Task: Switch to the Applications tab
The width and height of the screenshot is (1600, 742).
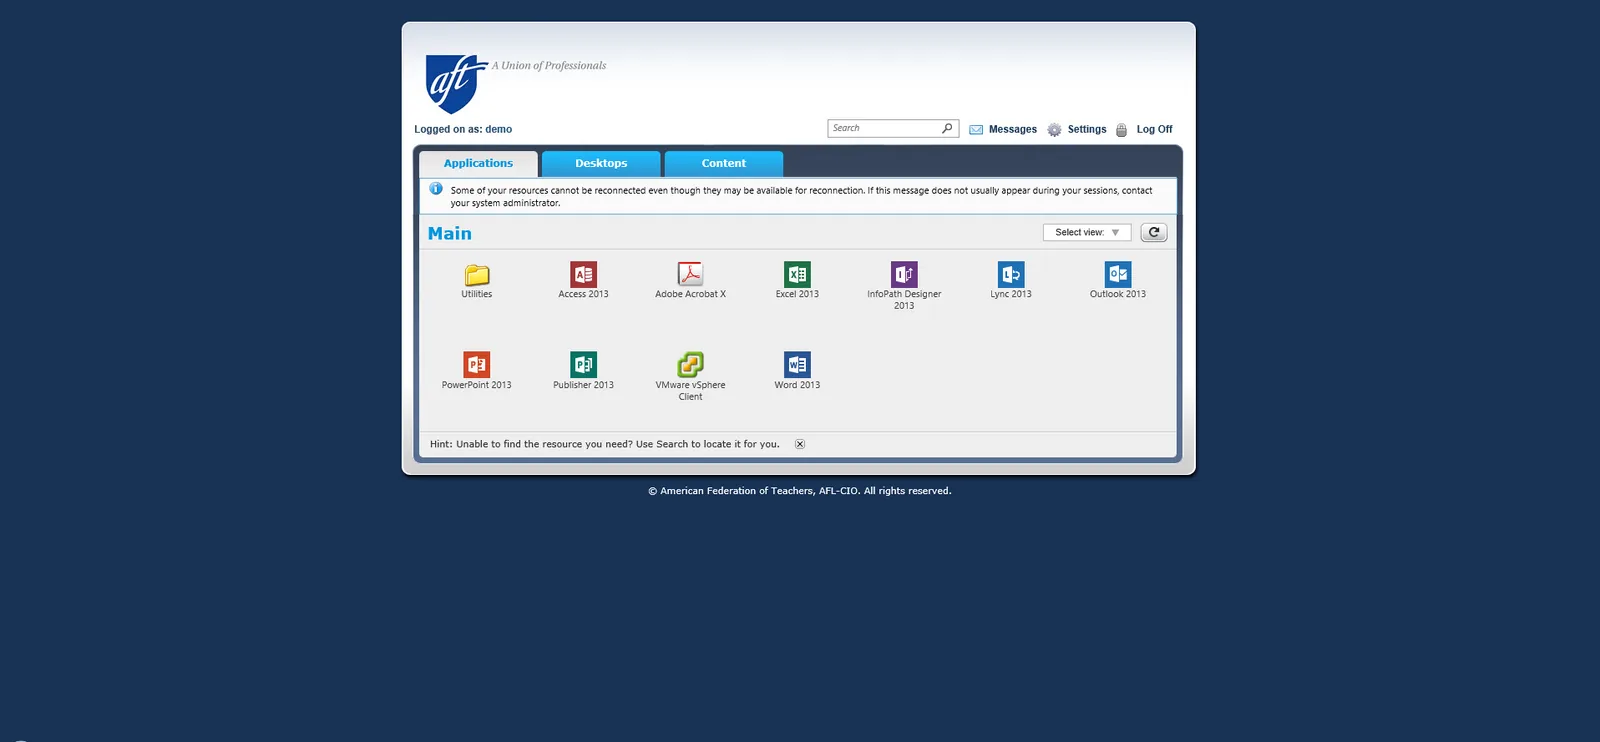Action: [478, 163]
